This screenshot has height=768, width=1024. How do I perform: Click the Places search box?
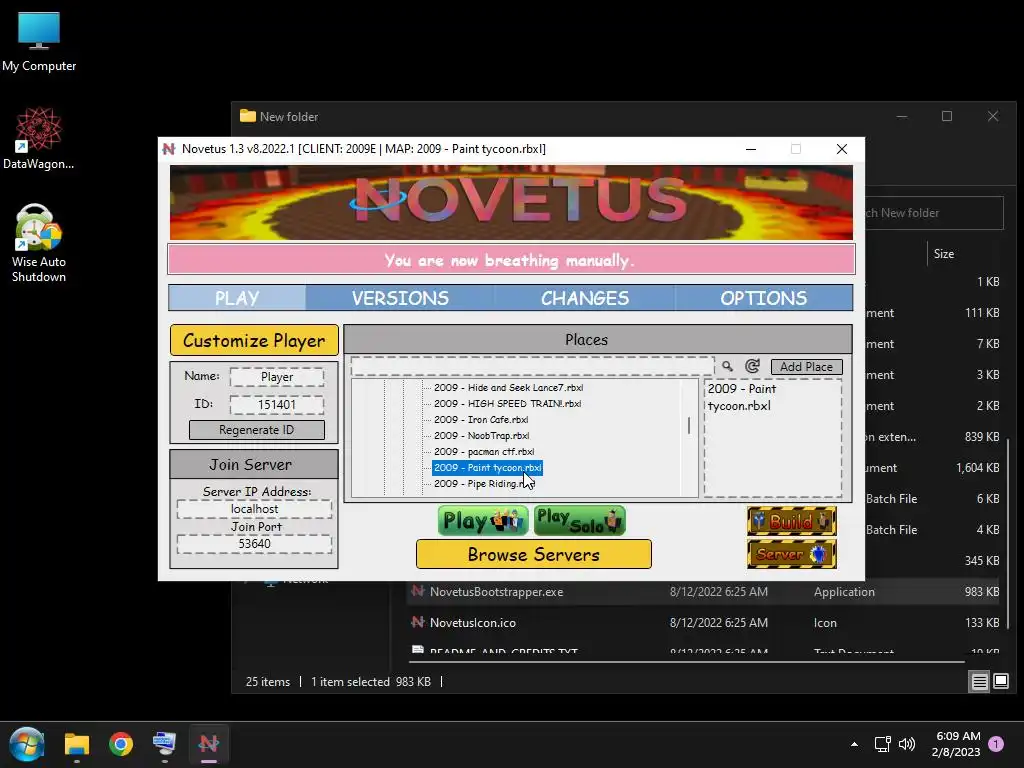point(532,366)
